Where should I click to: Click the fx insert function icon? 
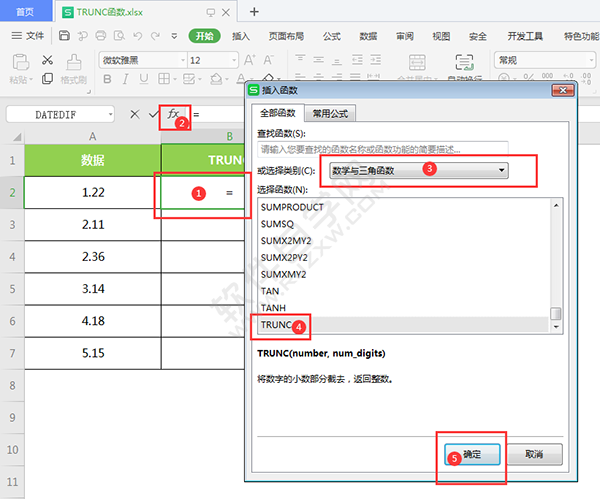pyautogui.click(x=173, y=114)
